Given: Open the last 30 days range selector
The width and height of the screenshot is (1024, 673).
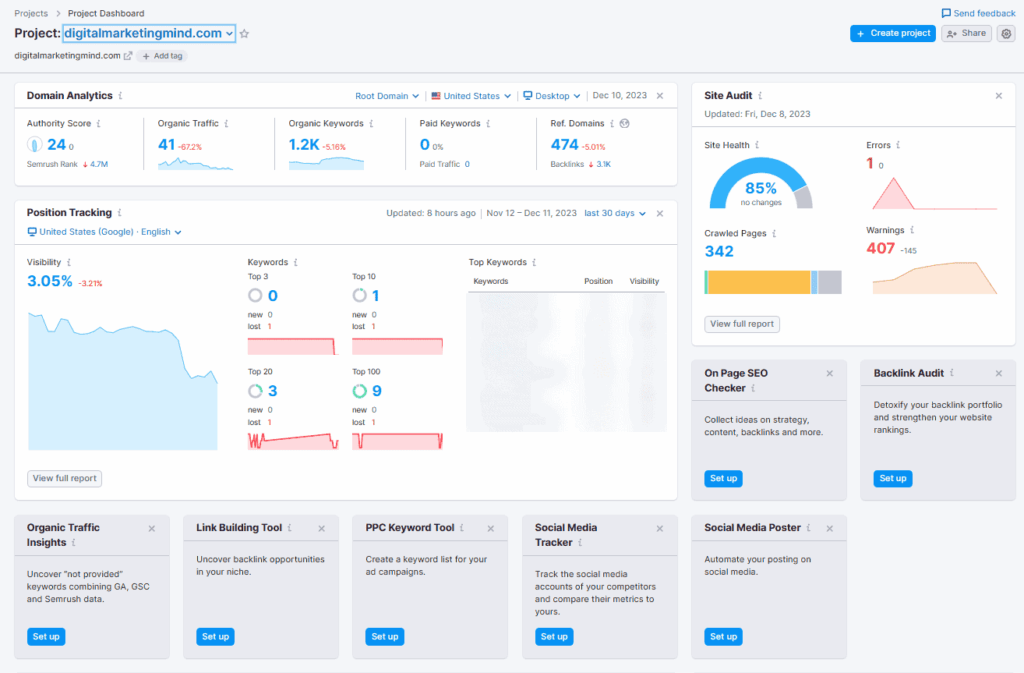Looking at the screenshot, I should [615, 213].
